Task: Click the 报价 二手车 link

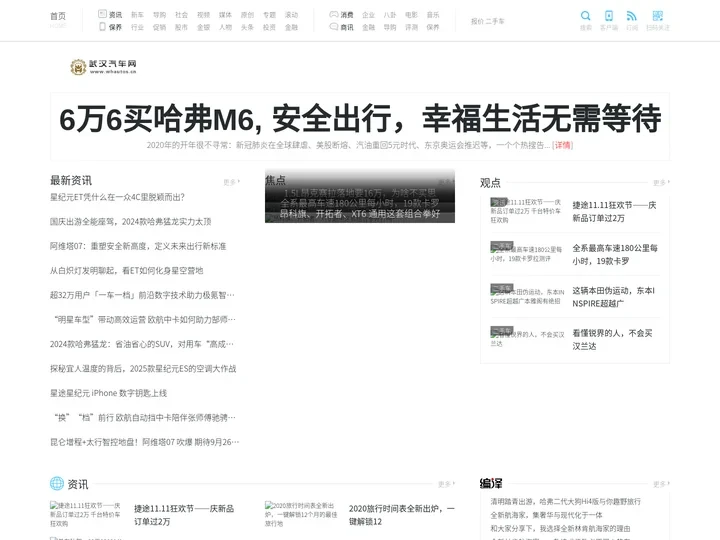Action: tap(488, 21)
